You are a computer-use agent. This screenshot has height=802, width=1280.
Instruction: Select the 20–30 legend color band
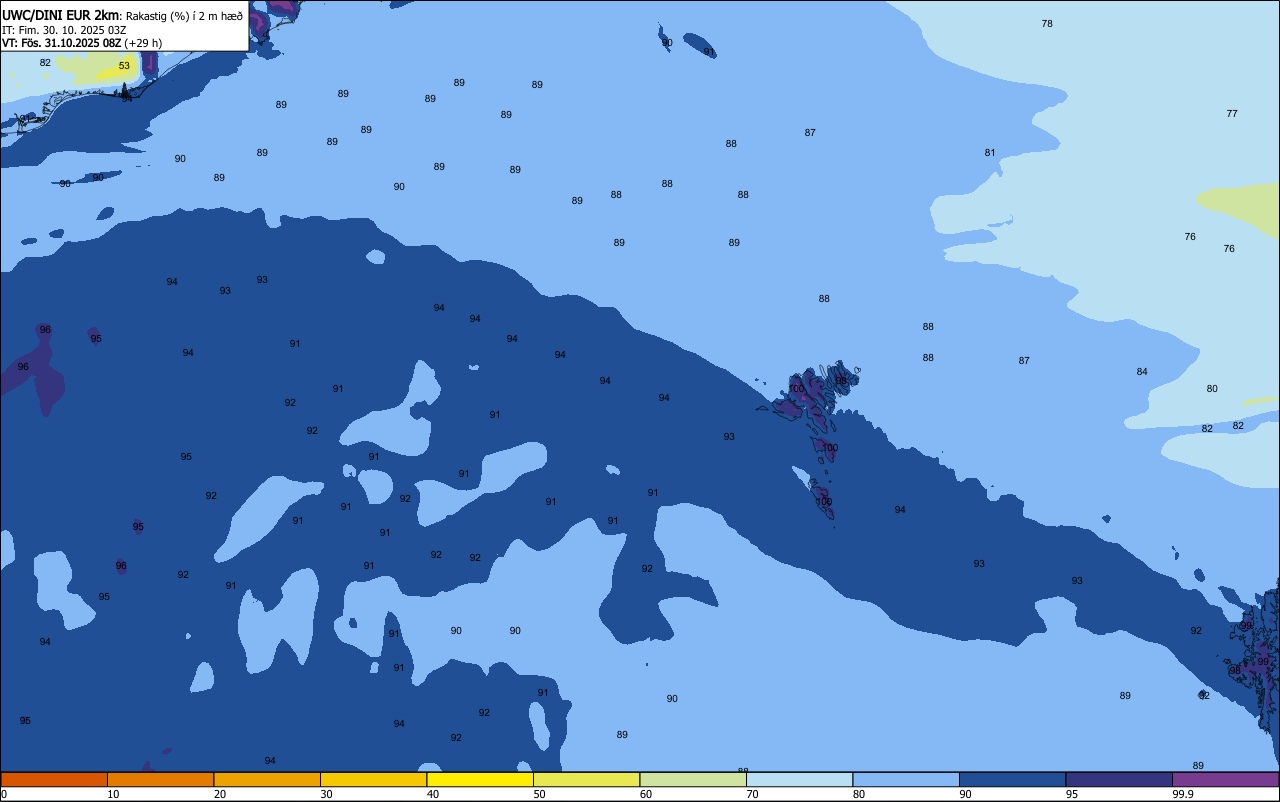[267, 779]
